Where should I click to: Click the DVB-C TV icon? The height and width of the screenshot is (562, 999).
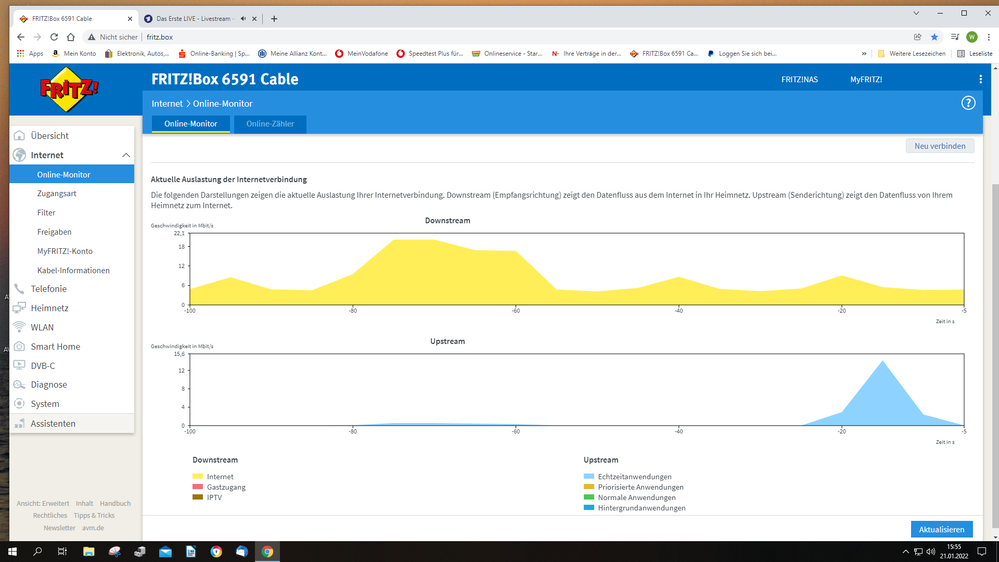point(20,366)
